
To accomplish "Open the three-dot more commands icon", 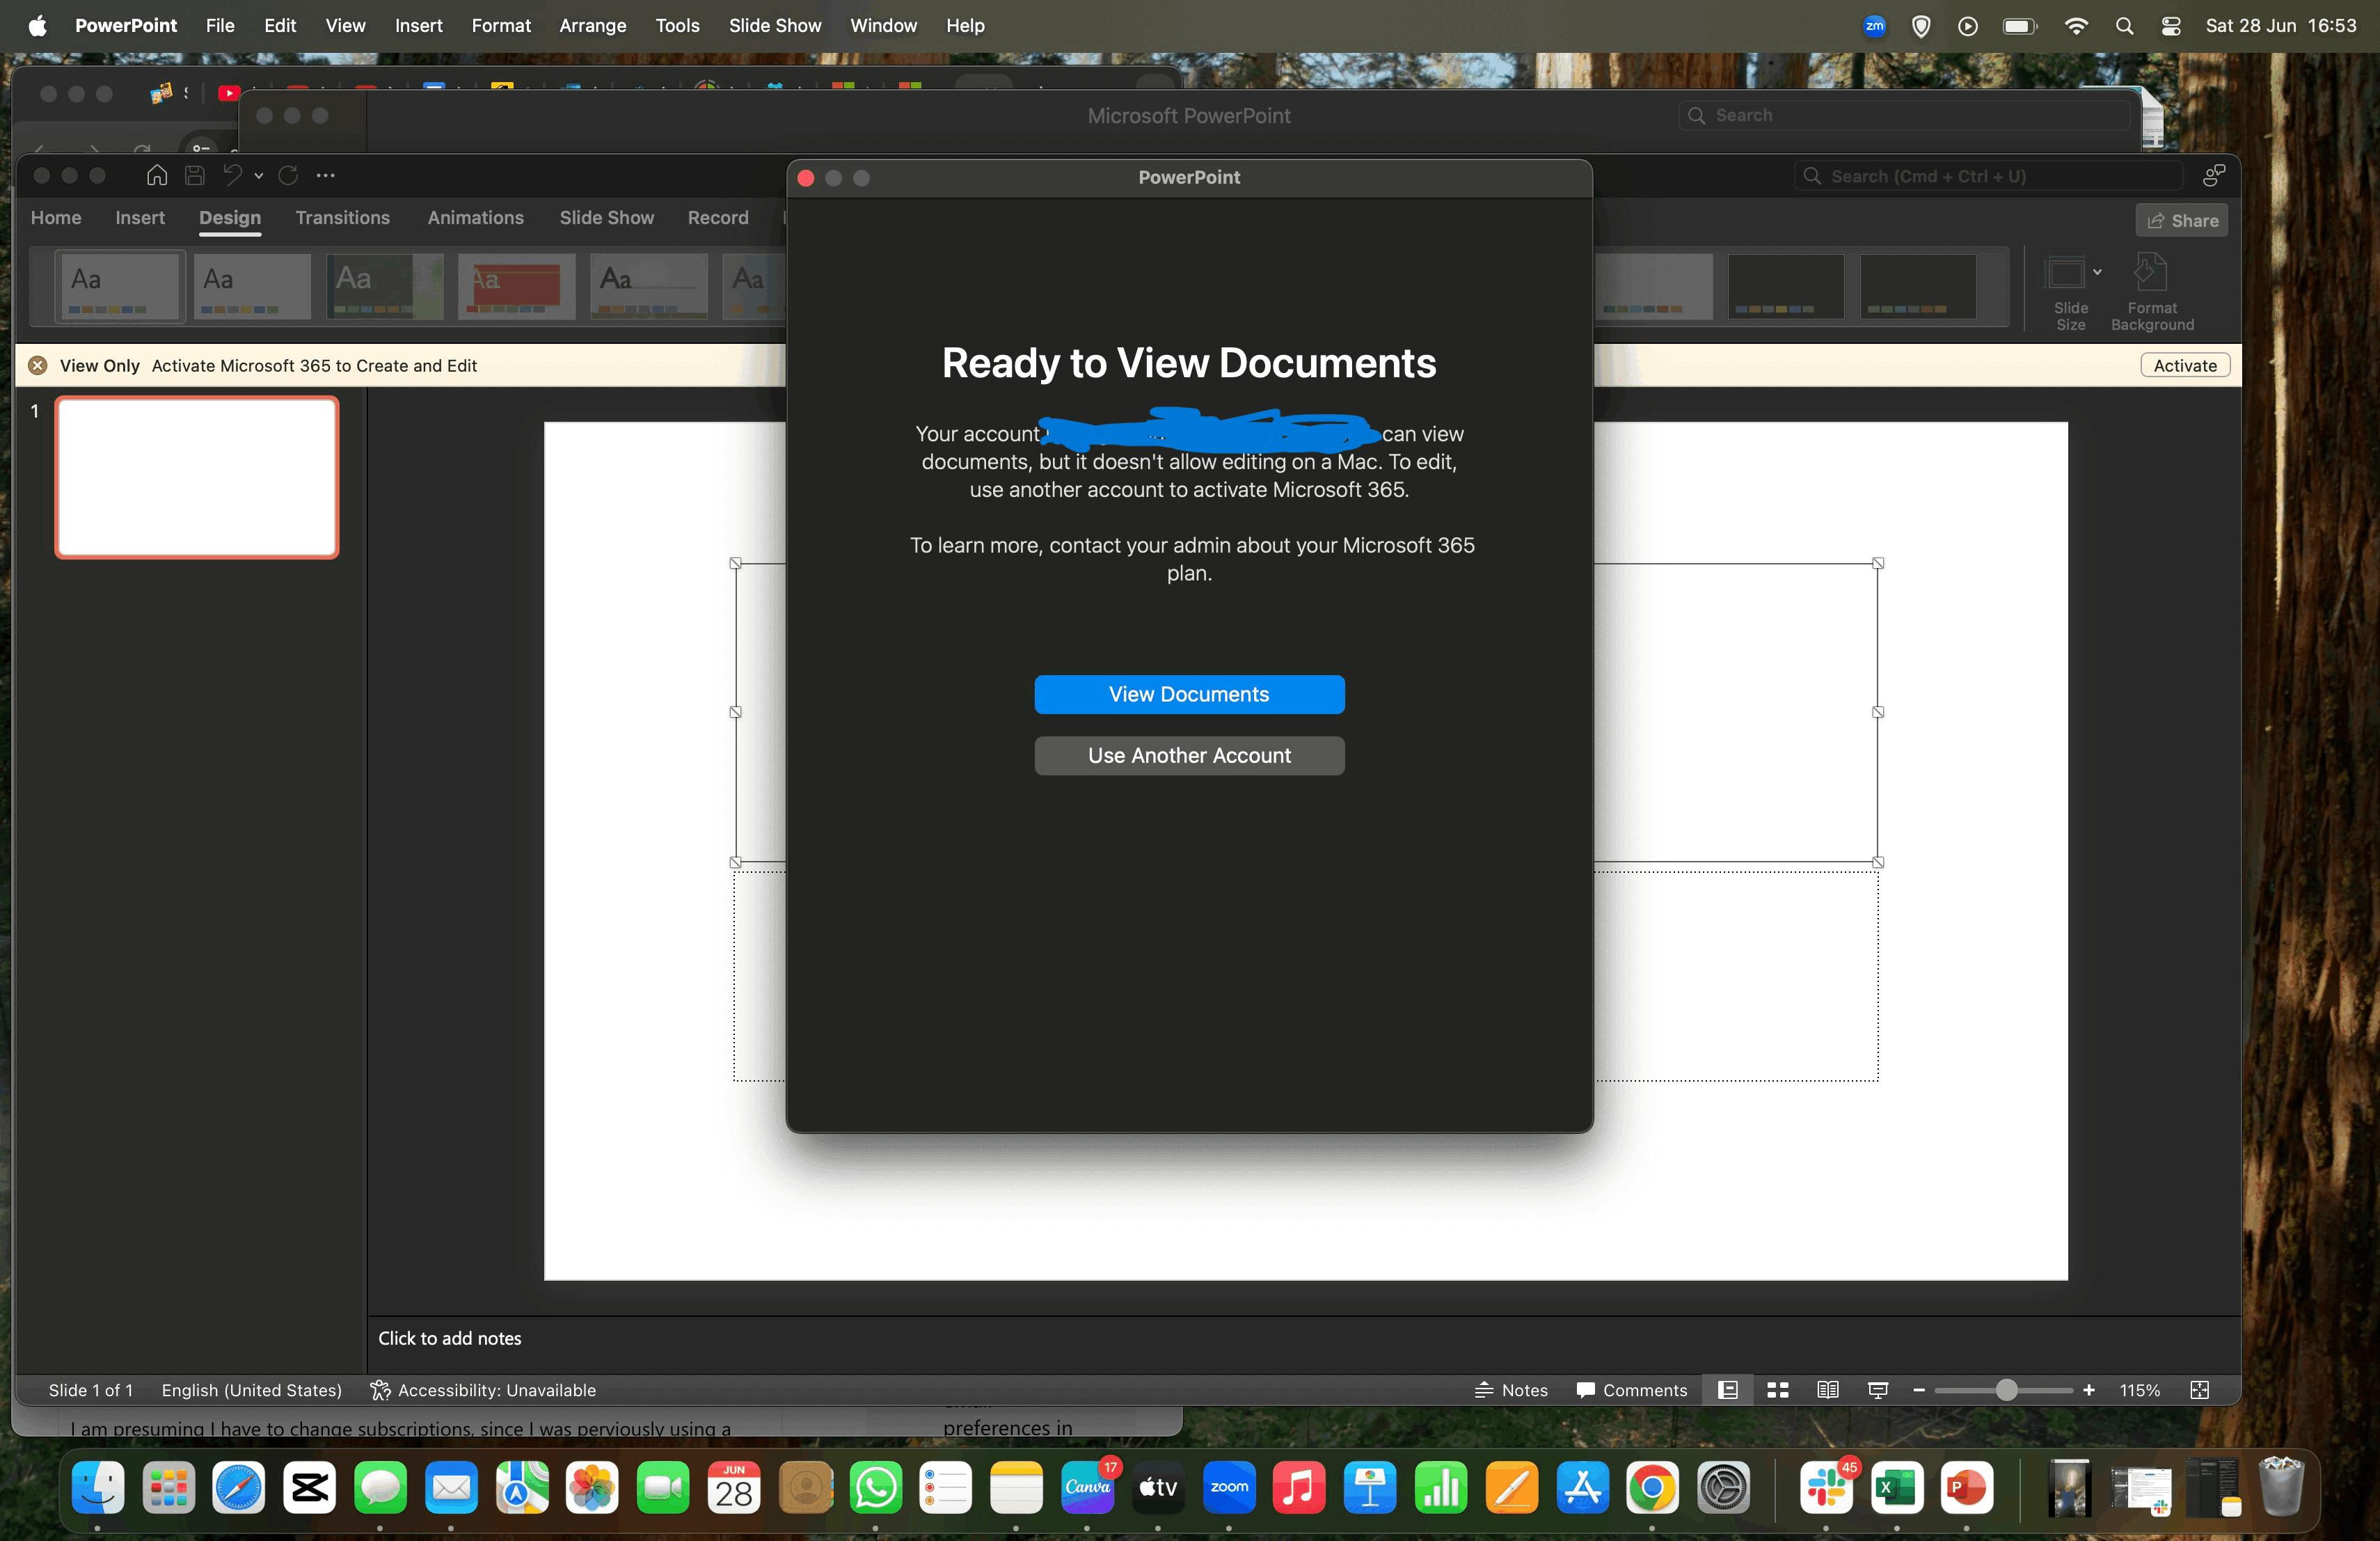I will [326, 176].
